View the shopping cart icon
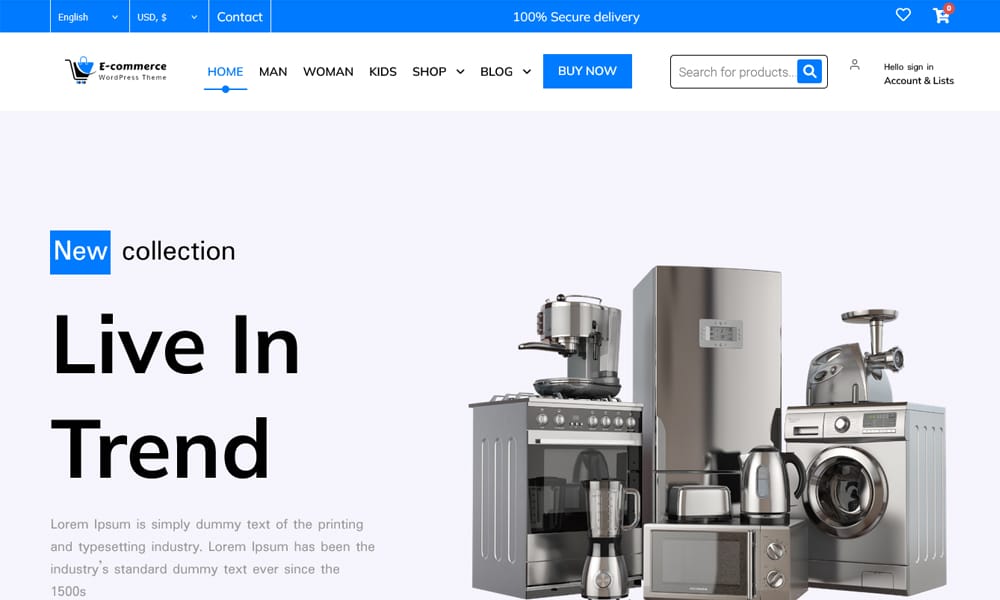The width and height of the screenshot is (1000, 600). coord(938,17)
